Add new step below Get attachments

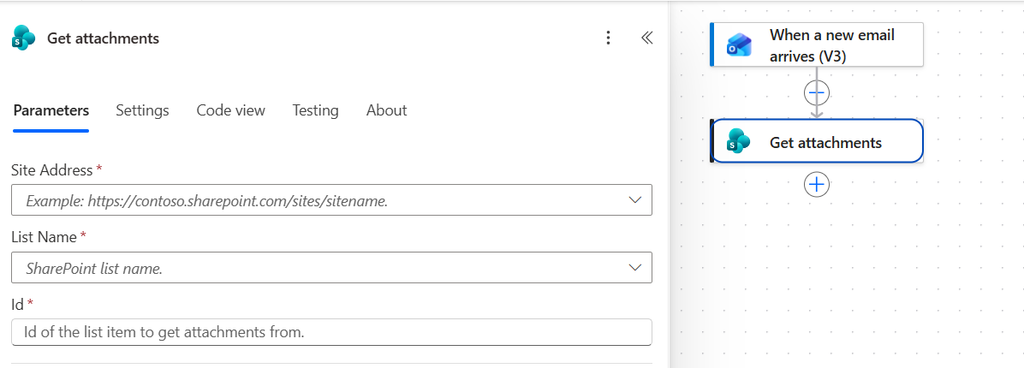[816, 185]
